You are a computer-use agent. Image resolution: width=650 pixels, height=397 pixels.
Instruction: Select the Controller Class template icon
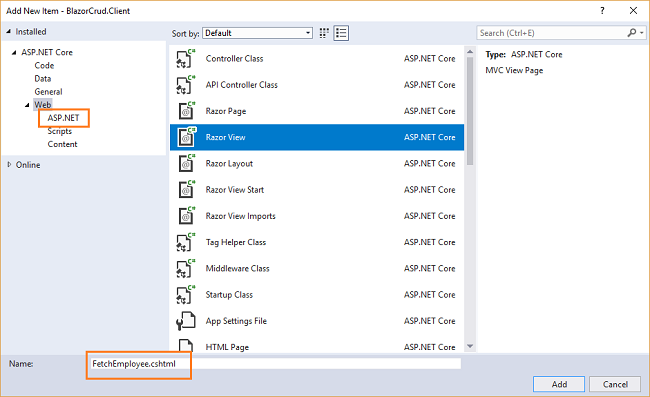(x=185, y=59)
